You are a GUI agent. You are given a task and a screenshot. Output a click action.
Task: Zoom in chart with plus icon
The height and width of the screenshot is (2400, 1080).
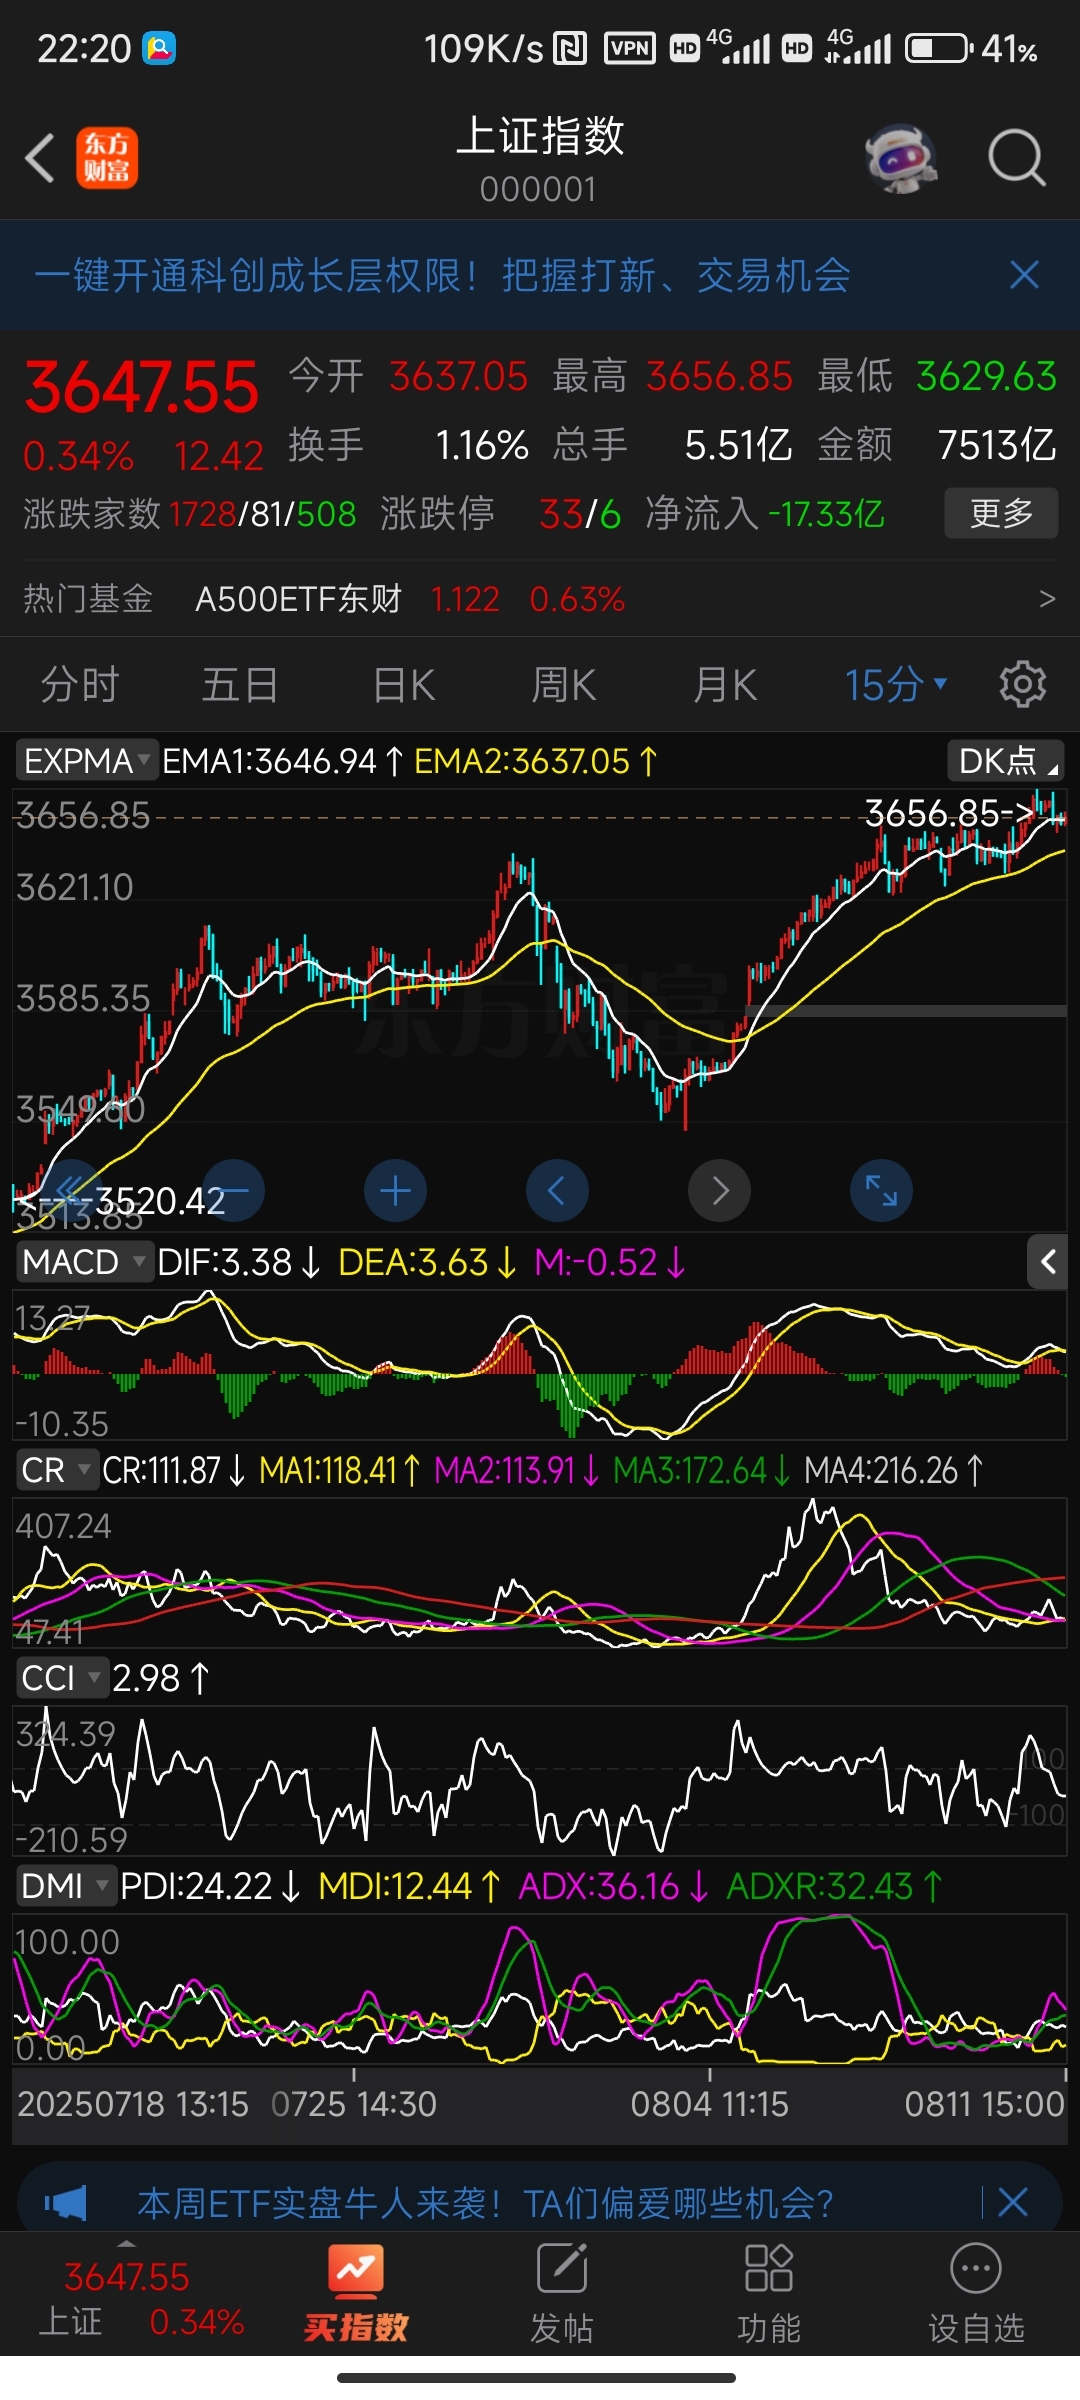tap(396, 1190)
